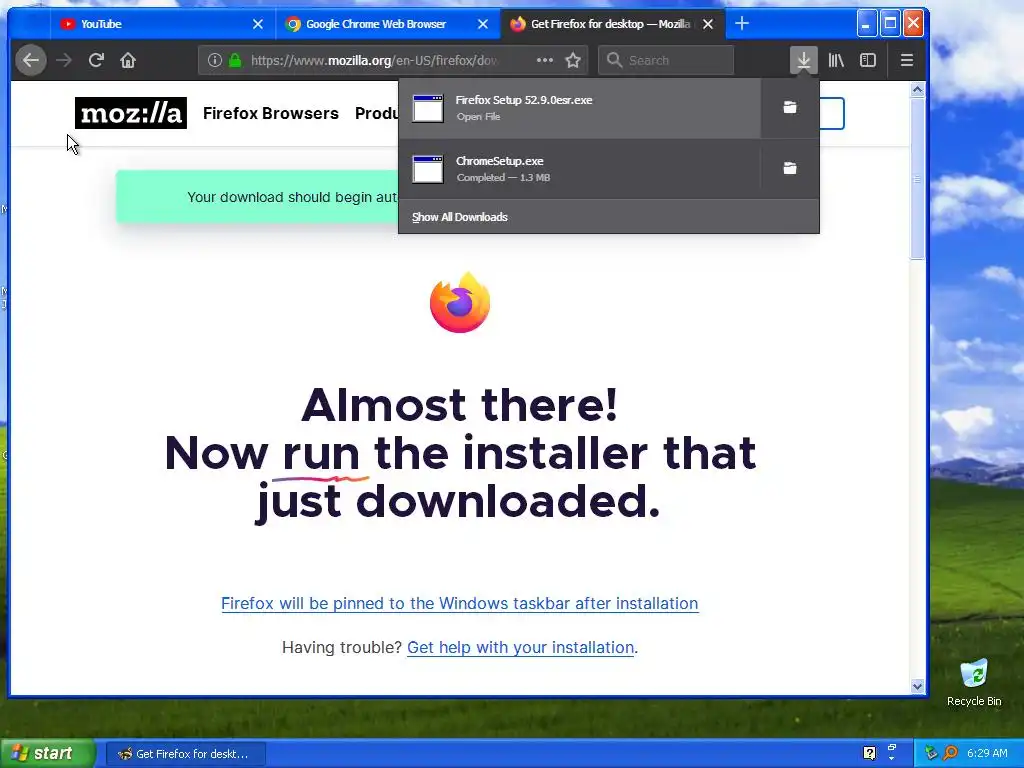The height and width of the screenshot is (768, 1024).
Task: Follow Get help with your installation link
Action: point(520,647)
